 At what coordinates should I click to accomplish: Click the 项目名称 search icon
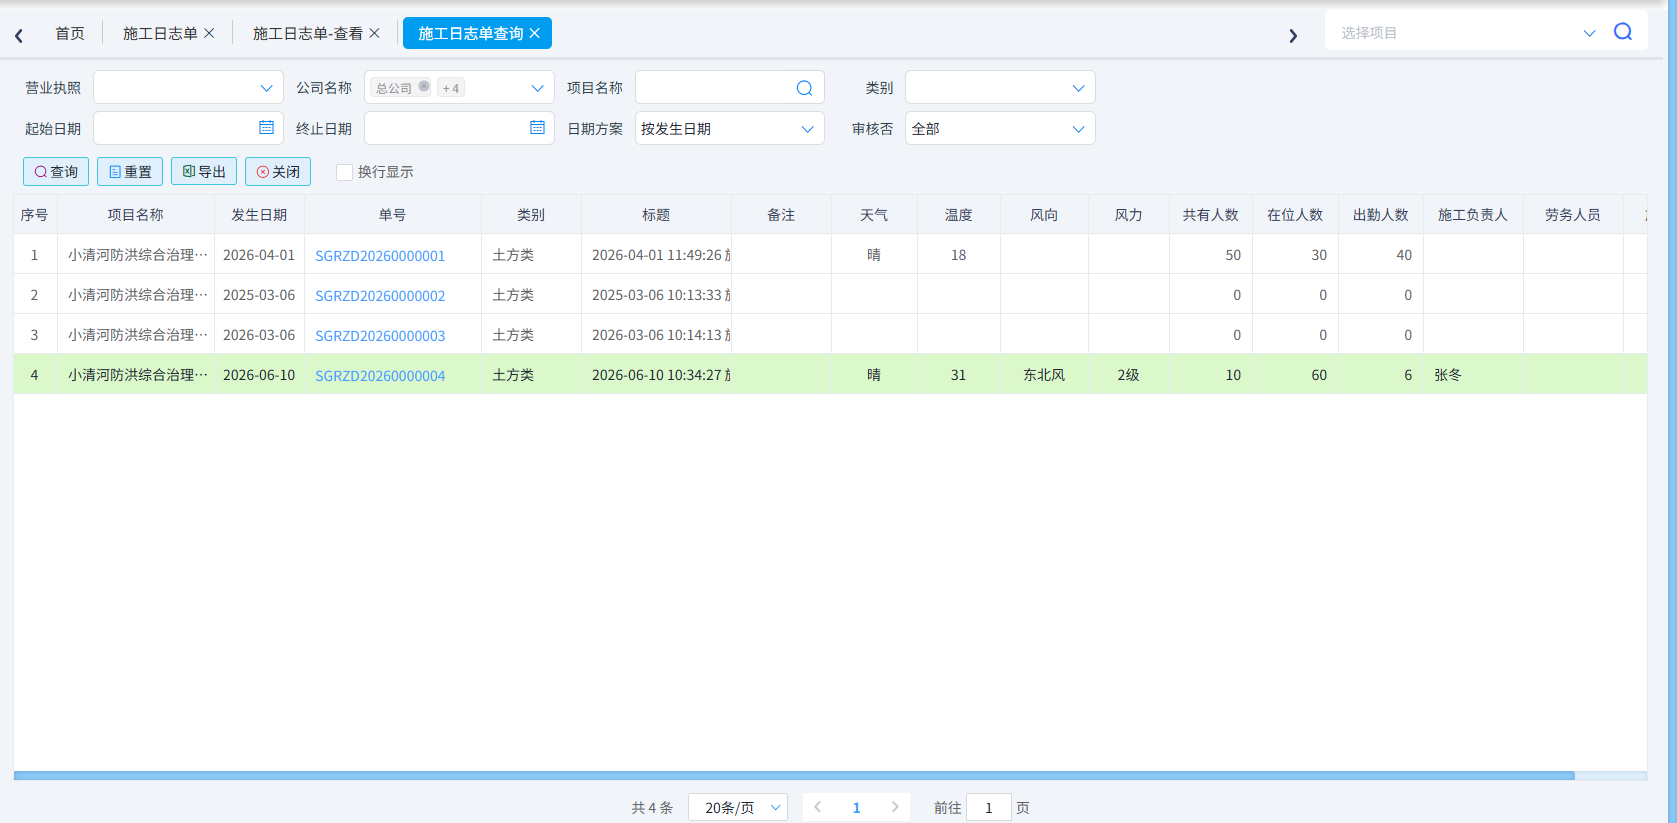tap(804, 88)
